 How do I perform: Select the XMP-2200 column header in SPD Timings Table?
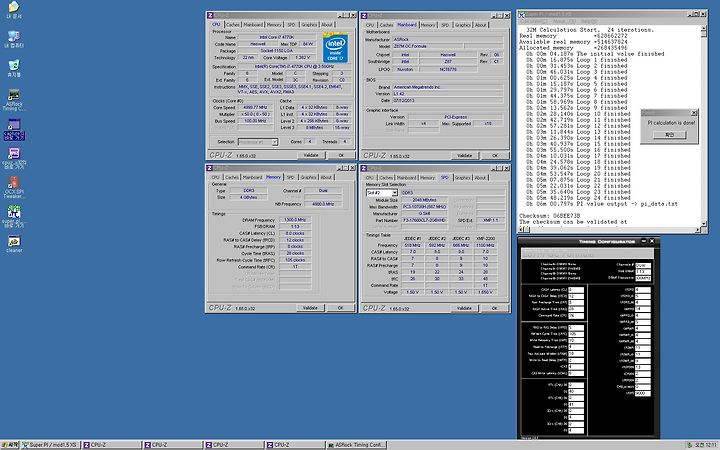coord(485,239)
